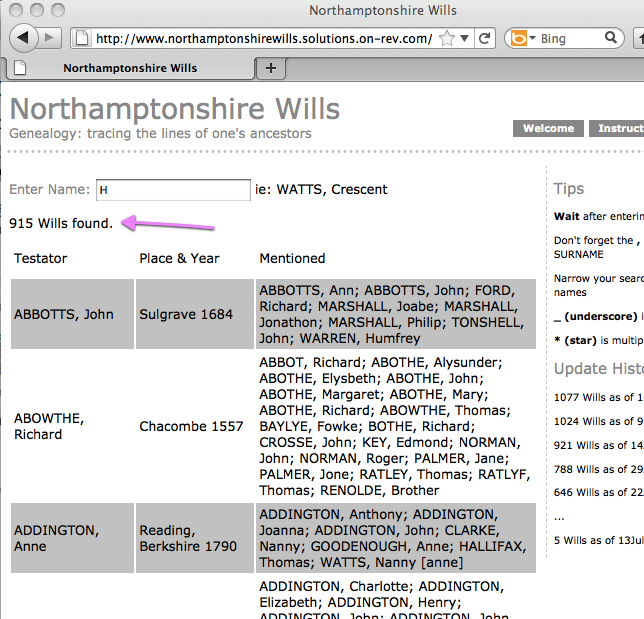Open a new tab with plus button
This screenshot has width=644, height=619.
pos(271,68)
